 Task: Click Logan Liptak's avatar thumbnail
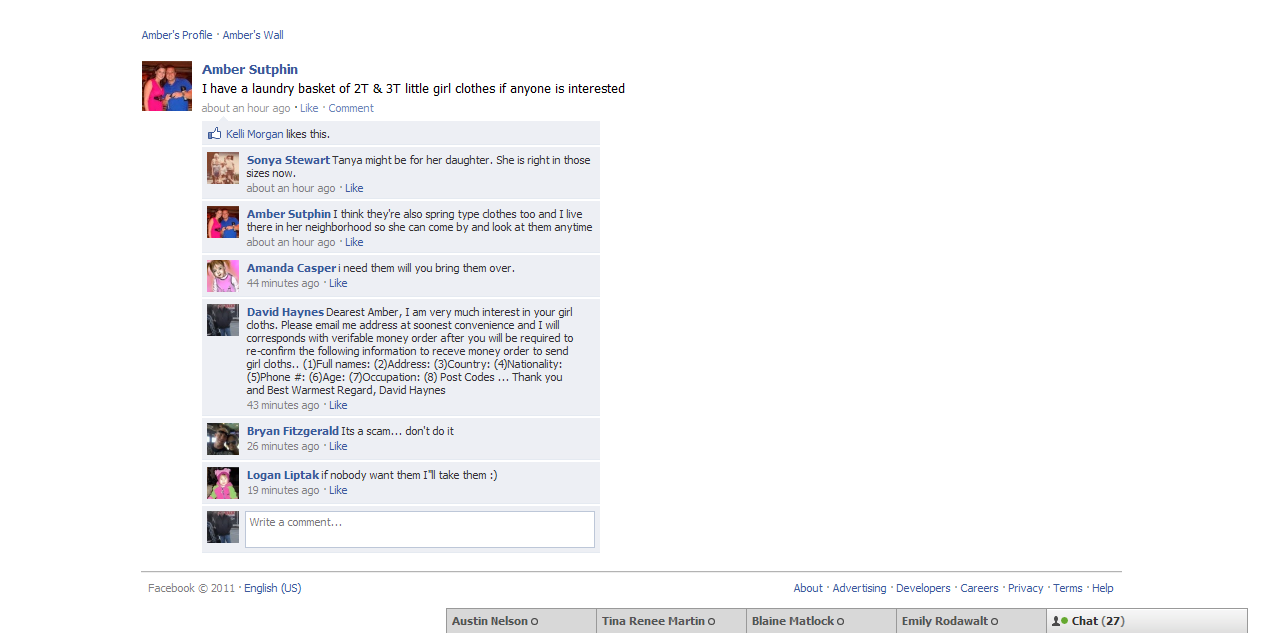[x=223, y=483]
